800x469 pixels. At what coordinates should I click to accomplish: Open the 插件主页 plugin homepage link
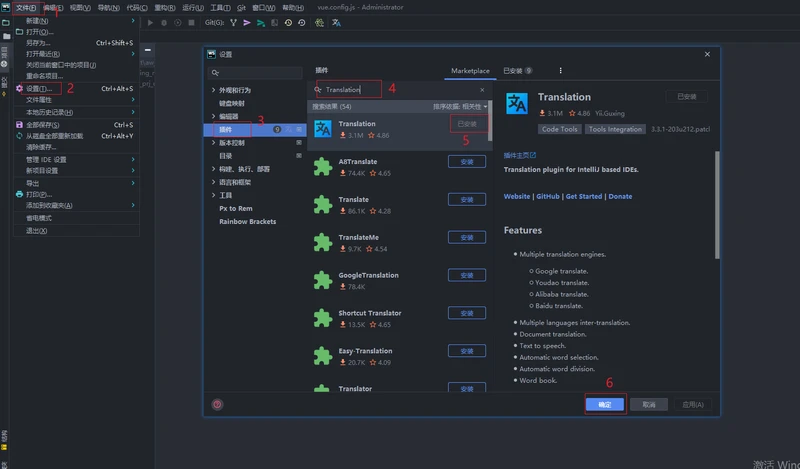(x=519, y=155)
